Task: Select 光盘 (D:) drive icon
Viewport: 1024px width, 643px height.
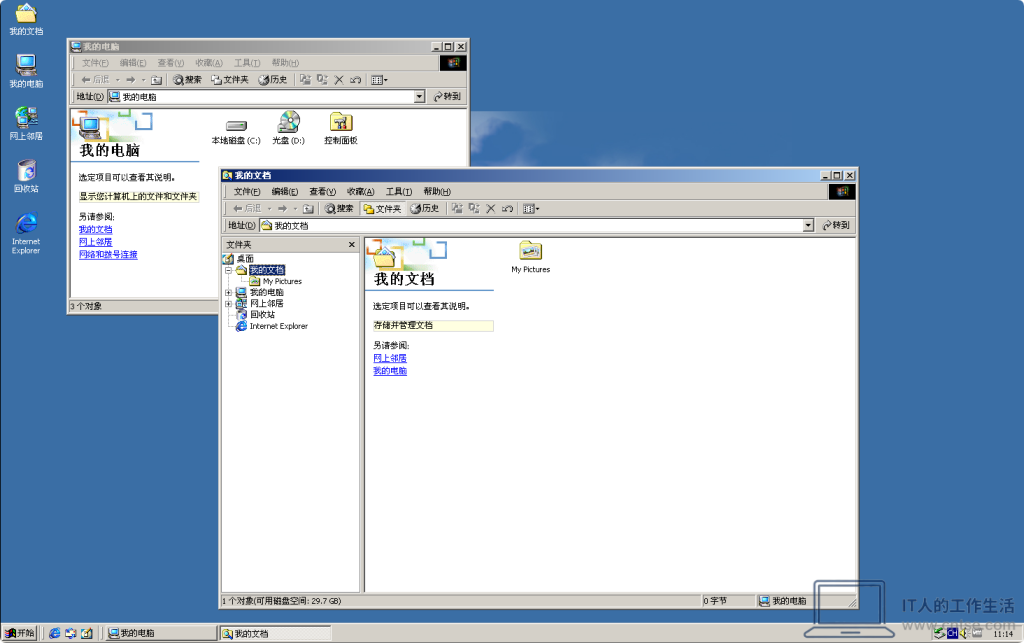Action: tap(288, 128)
